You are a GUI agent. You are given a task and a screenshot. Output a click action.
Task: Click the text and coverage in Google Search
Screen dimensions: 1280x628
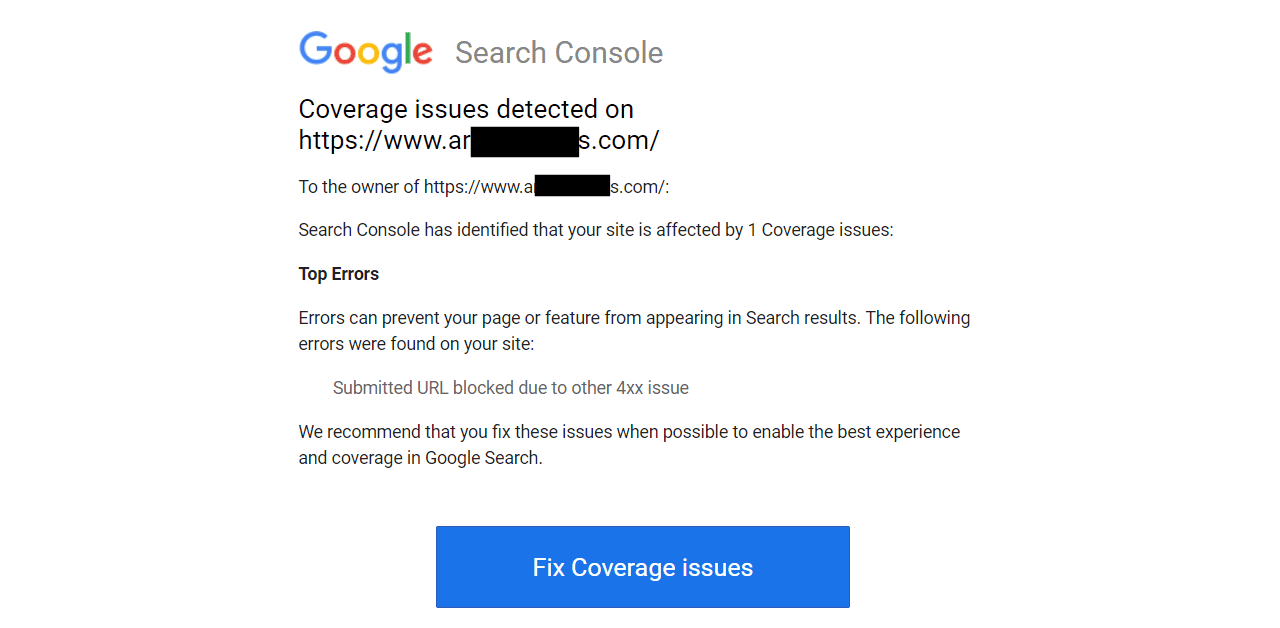420,458
